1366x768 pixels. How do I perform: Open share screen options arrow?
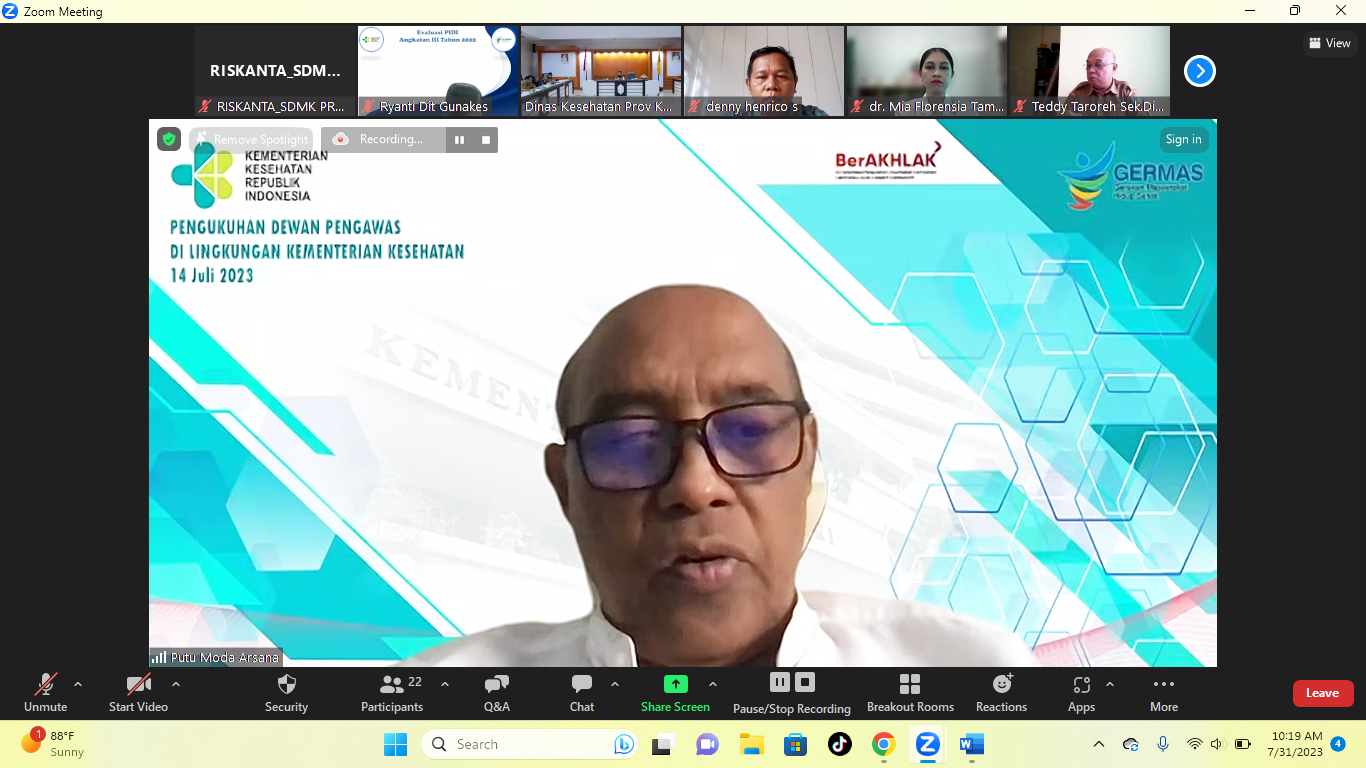pyautogui.click(x=713, y=685)
